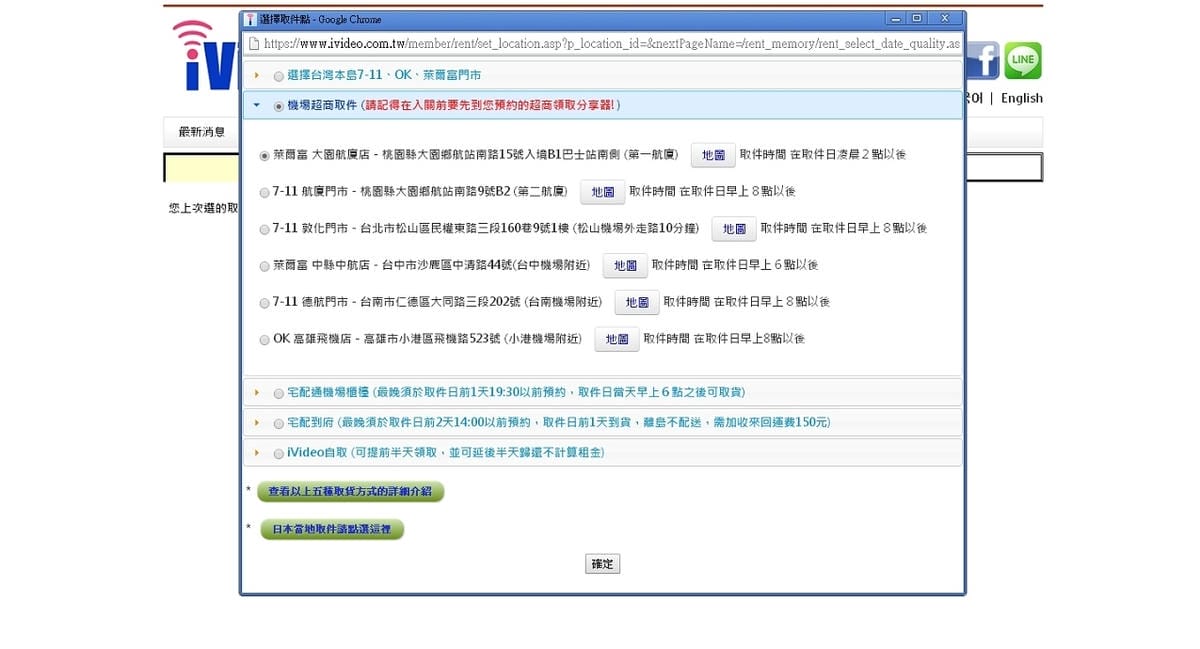
Task: Choose OK 高雄飛機店 pickup radio
Action: coord(264,339)
